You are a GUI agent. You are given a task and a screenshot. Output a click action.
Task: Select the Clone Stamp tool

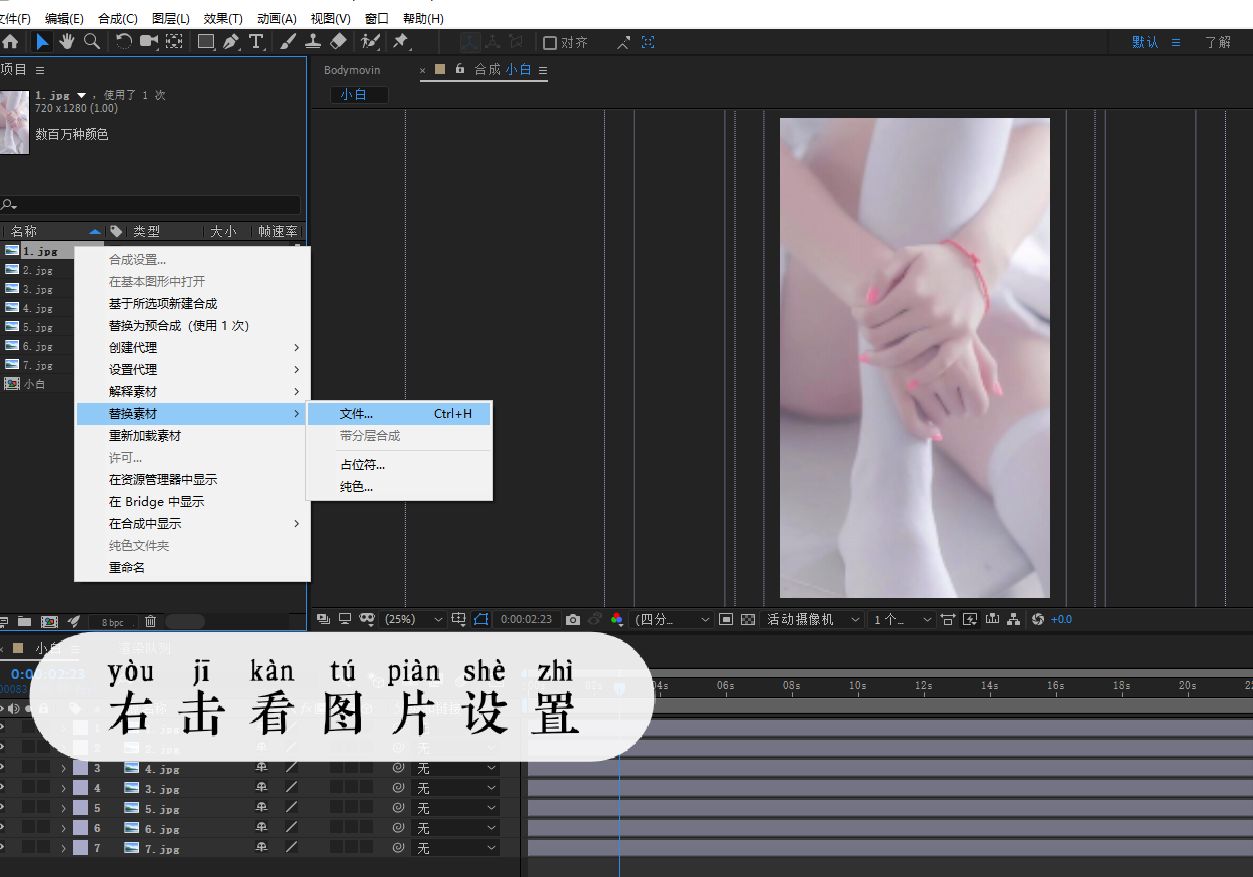313,42
